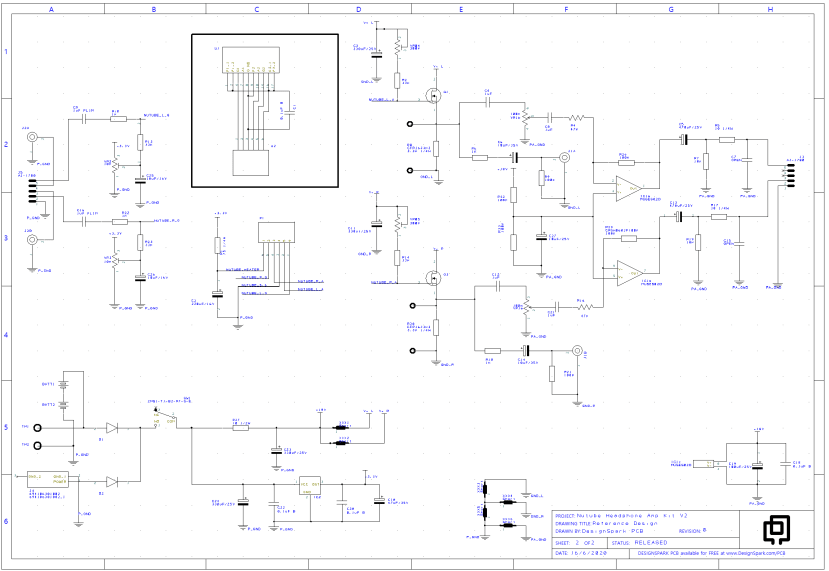829x571 pixels.
Task: Click the SW1 power switch symbol
Action: 165,416
